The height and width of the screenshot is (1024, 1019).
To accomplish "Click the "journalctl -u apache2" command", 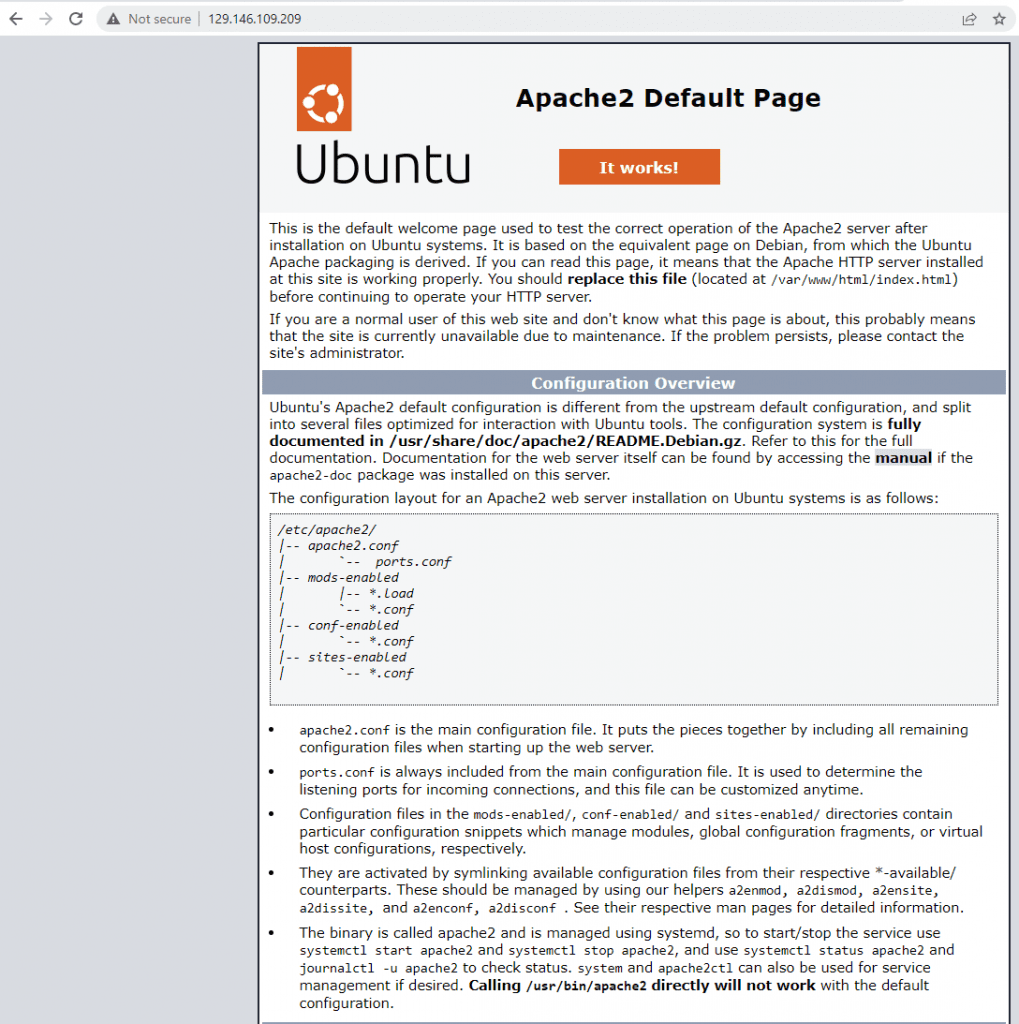I will 379,968.
